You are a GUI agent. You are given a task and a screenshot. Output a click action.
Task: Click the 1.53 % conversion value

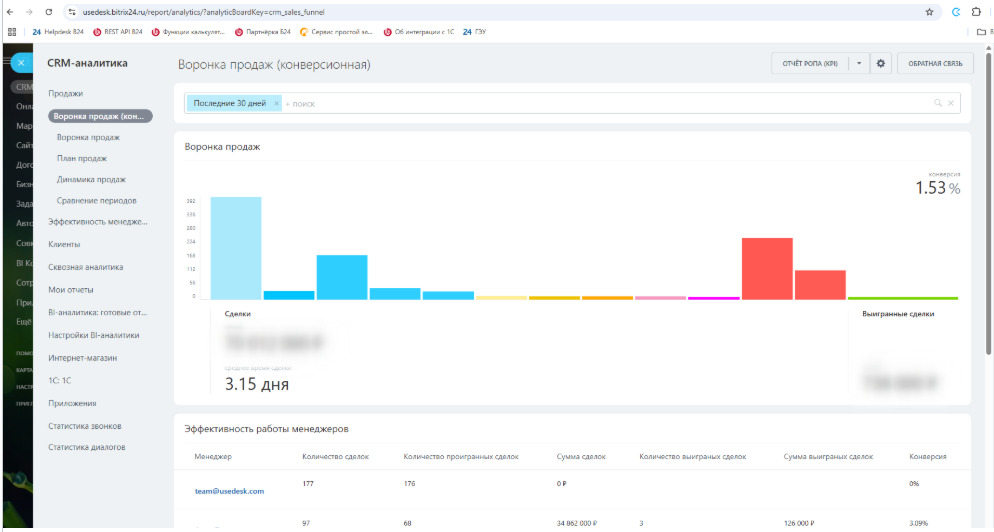tap(938, 188)
